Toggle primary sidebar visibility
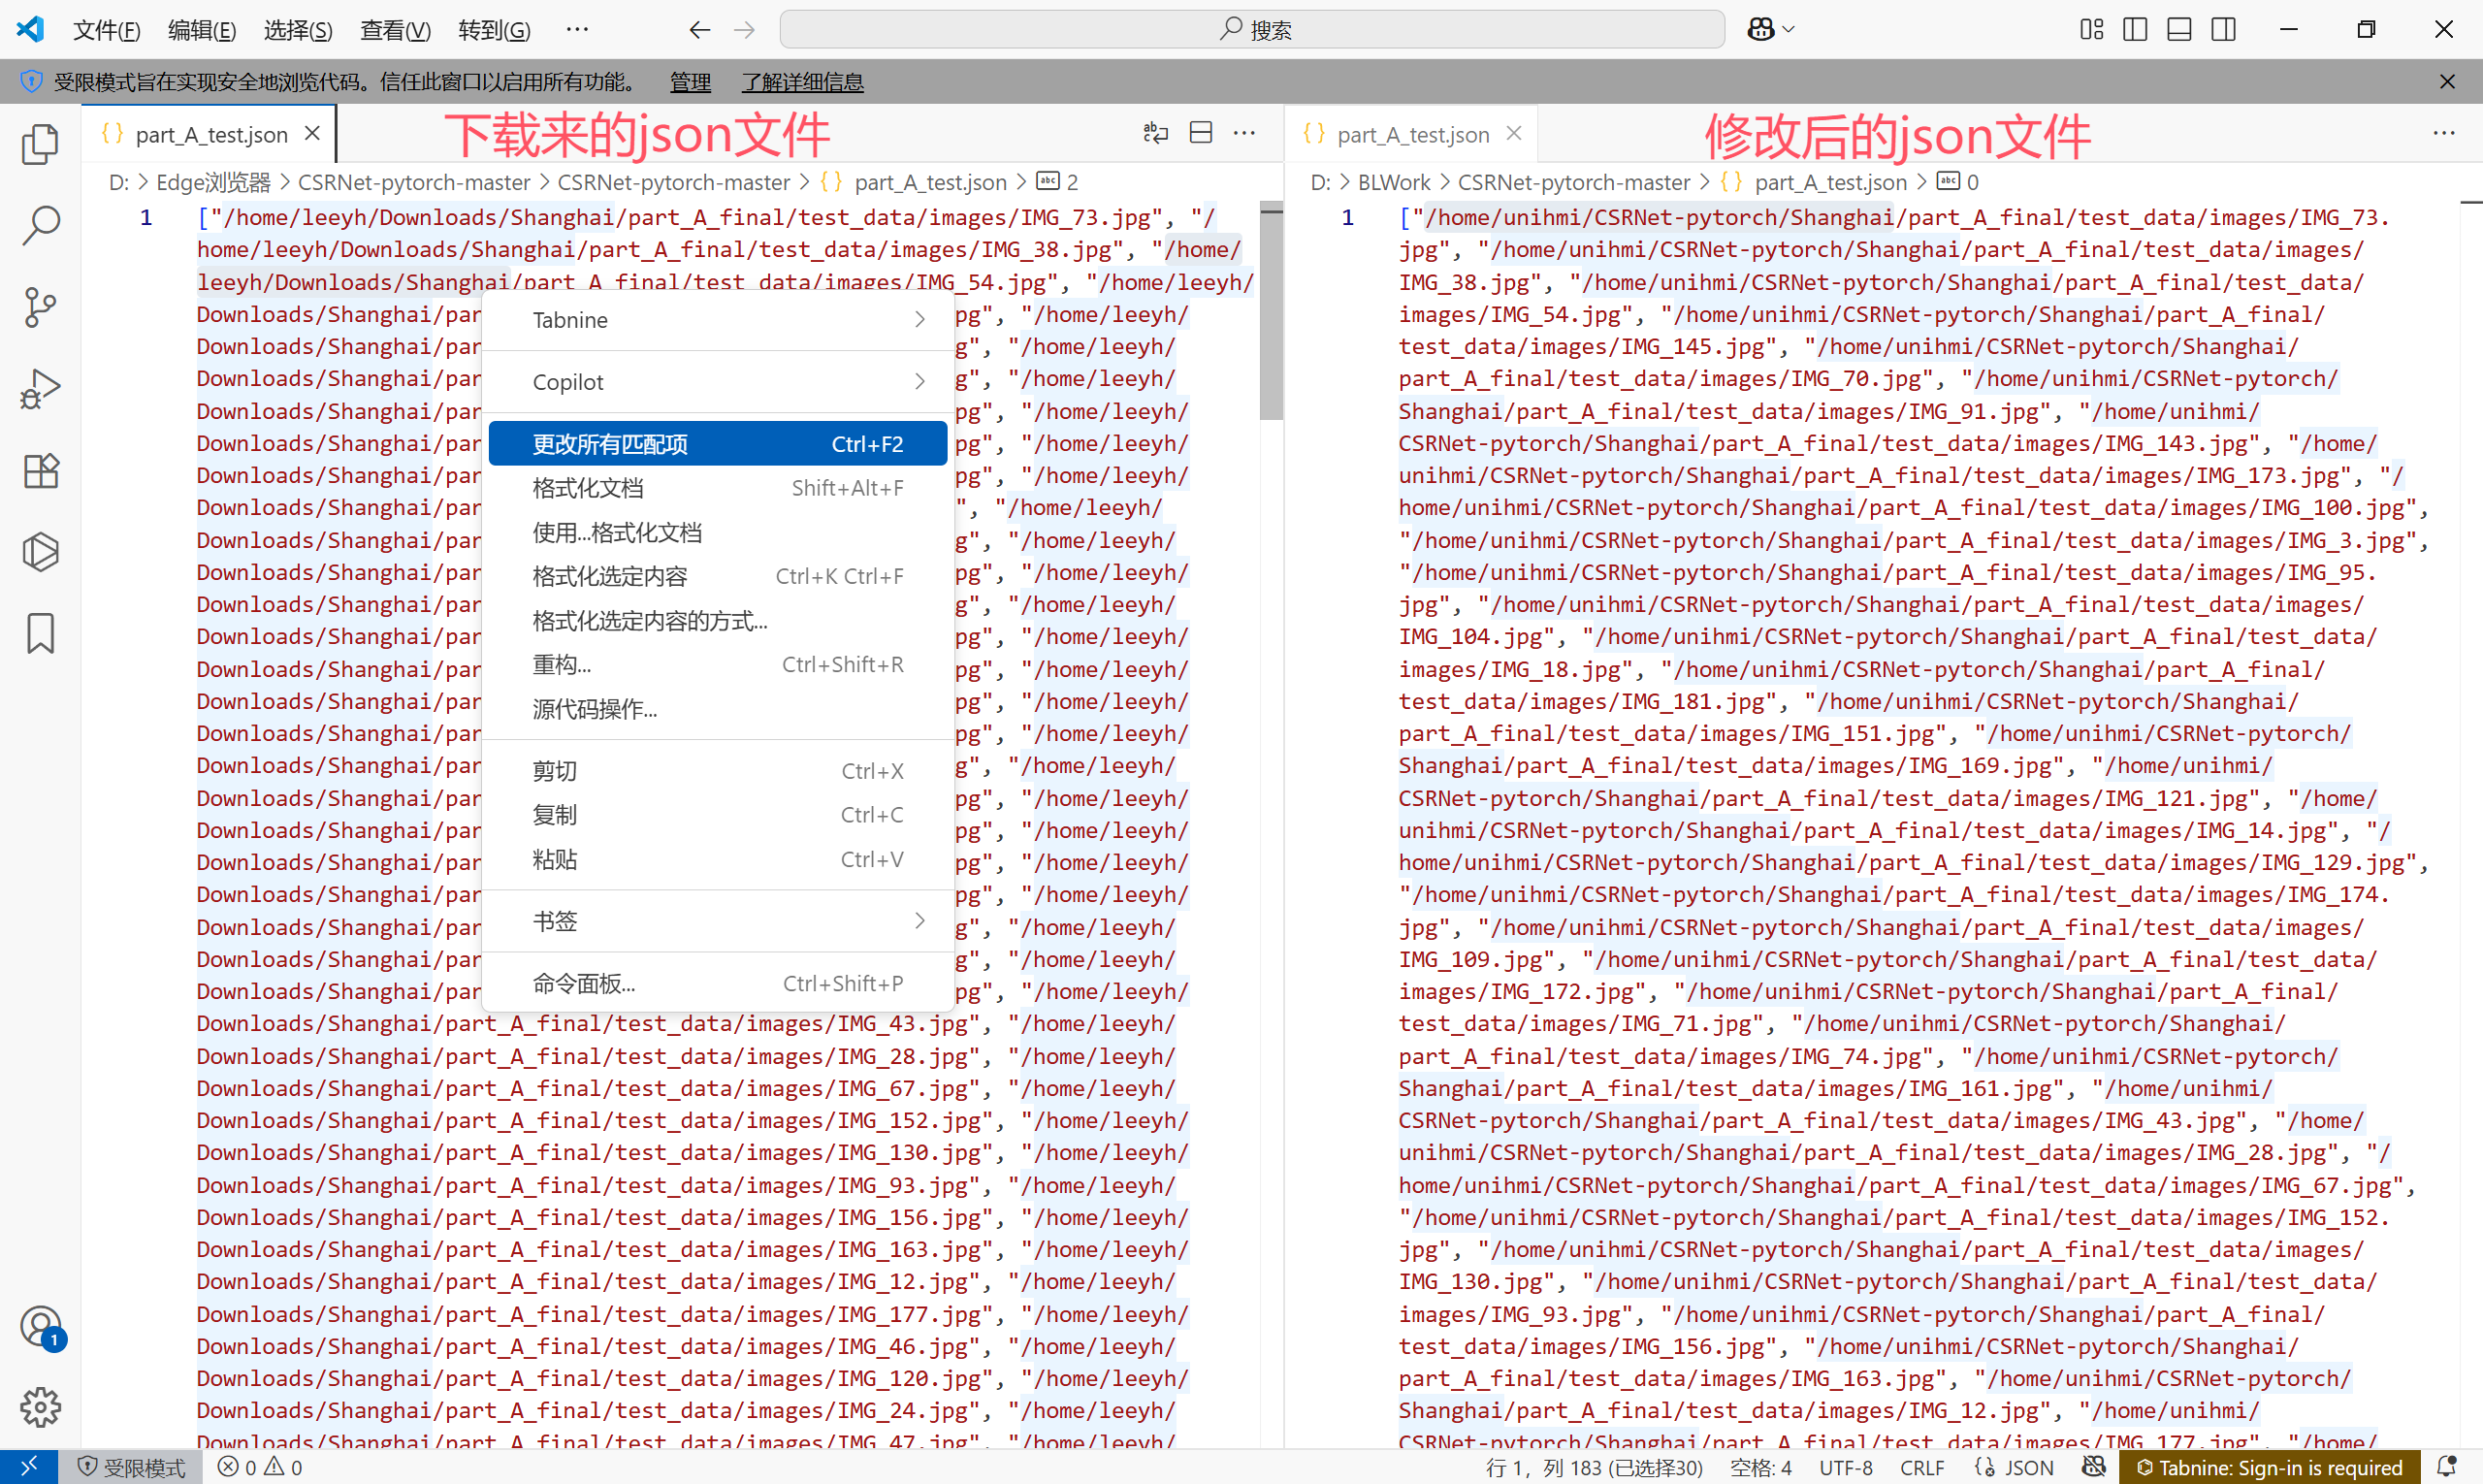Viewport: 2483px width, 1484px height. 2133,29
